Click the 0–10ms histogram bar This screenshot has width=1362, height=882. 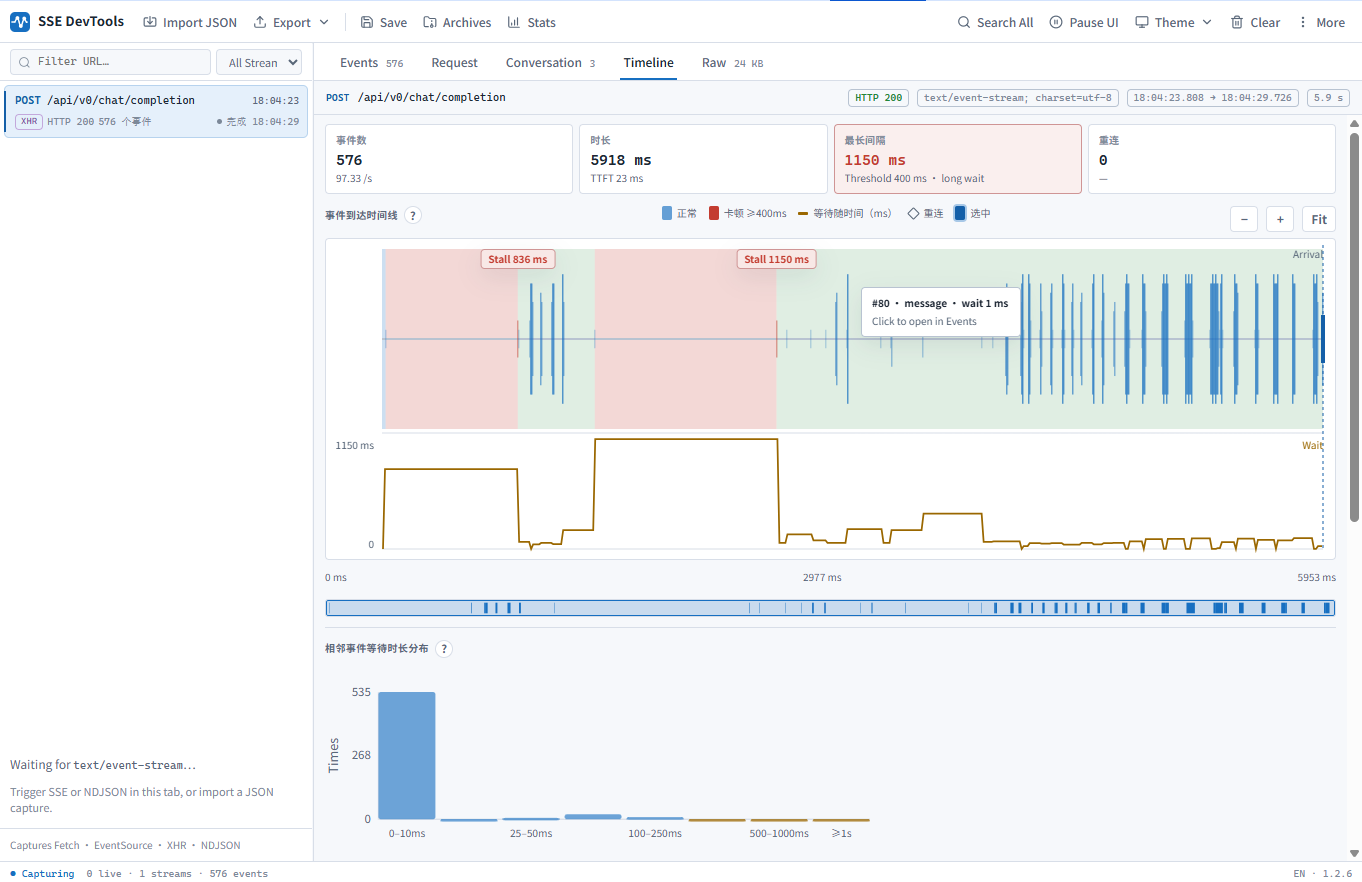pos(407,756)
